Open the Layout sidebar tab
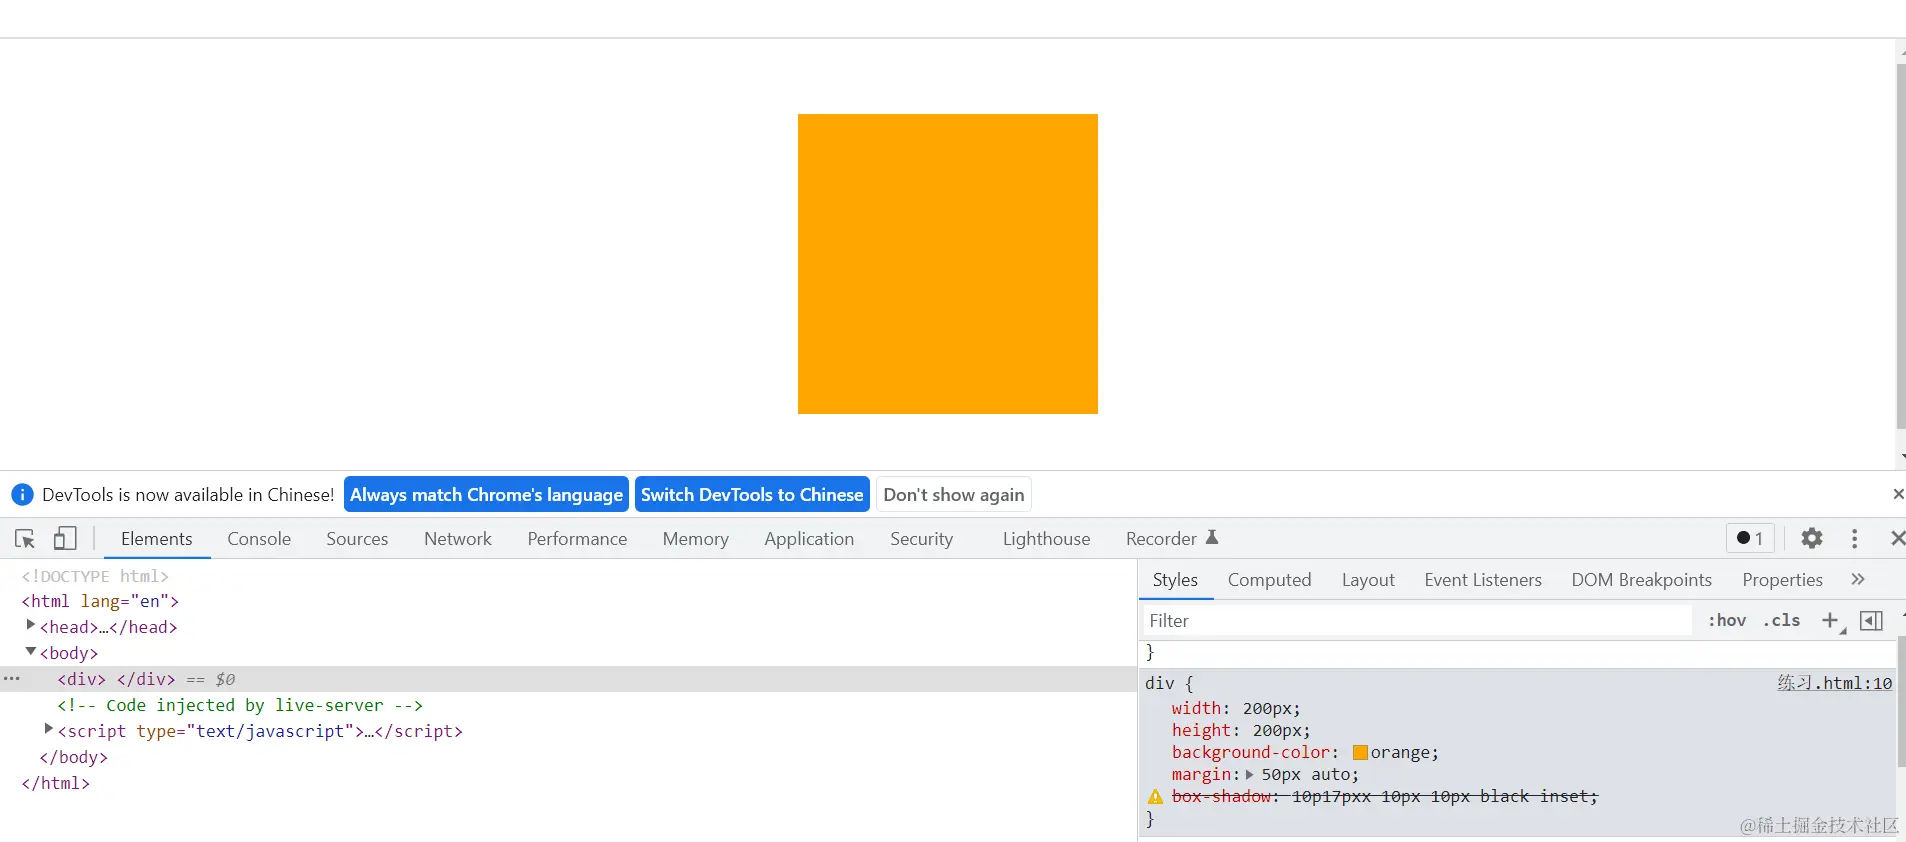 (1368, 580)
